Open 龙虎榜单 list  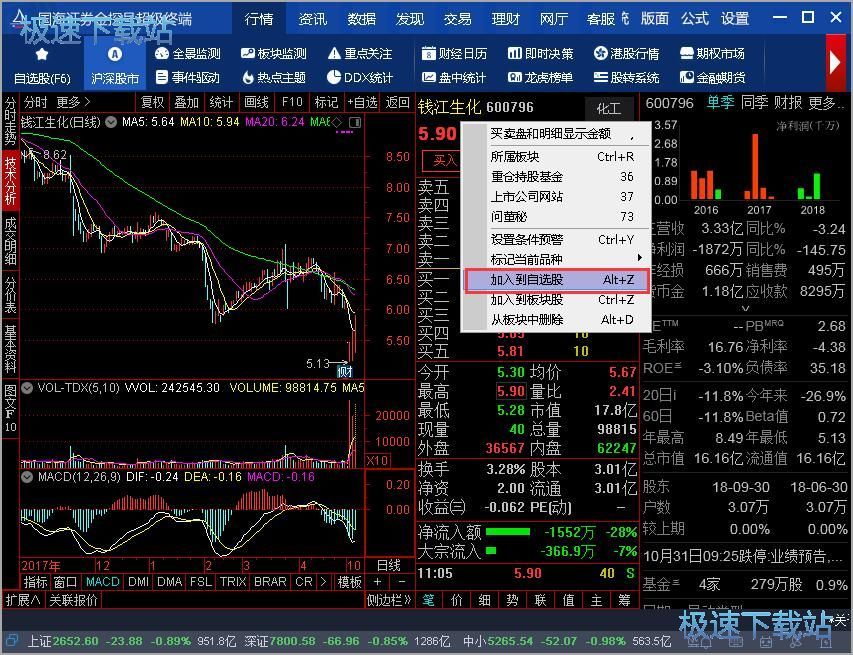pos(540,77)
